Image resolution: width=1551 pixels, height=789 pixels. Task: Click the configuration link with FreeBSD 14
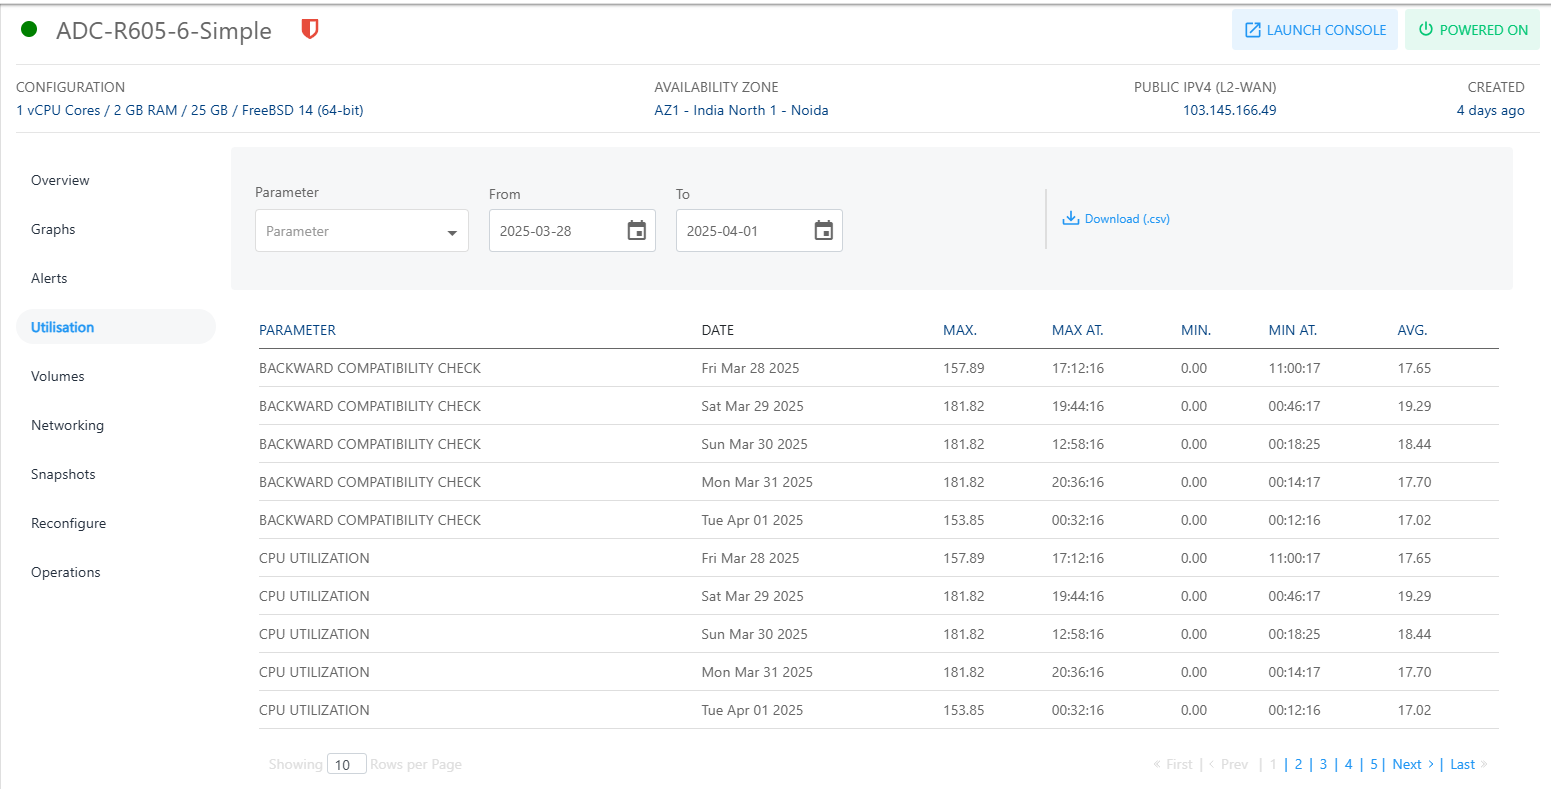[x=190, y=111]
